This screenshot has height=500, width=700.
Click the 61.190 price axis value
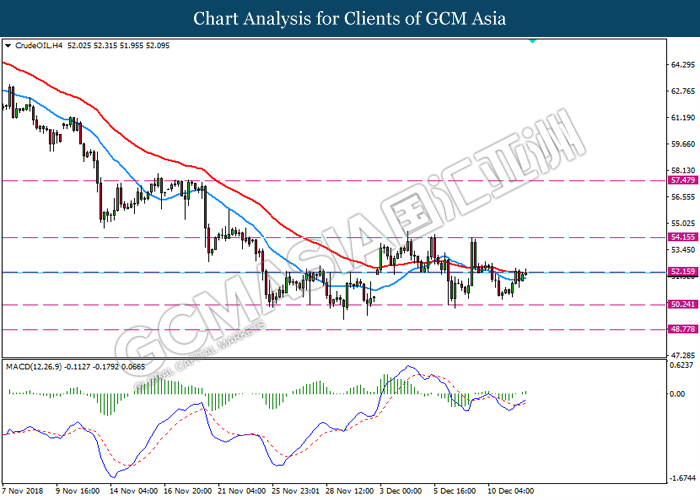click(683, 118)
